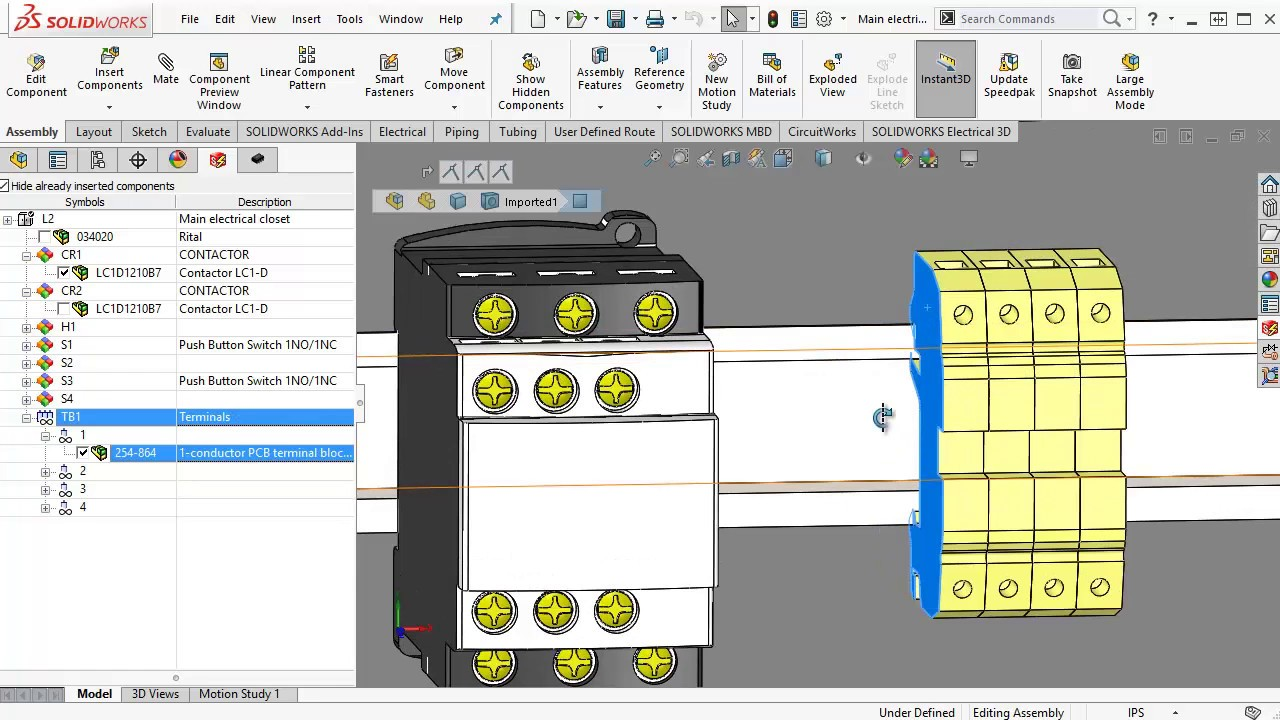This screenshot has width=1280, height=720.
Task: Click the "Editing Assembly" status text
Action: (x=1018, y=713)
